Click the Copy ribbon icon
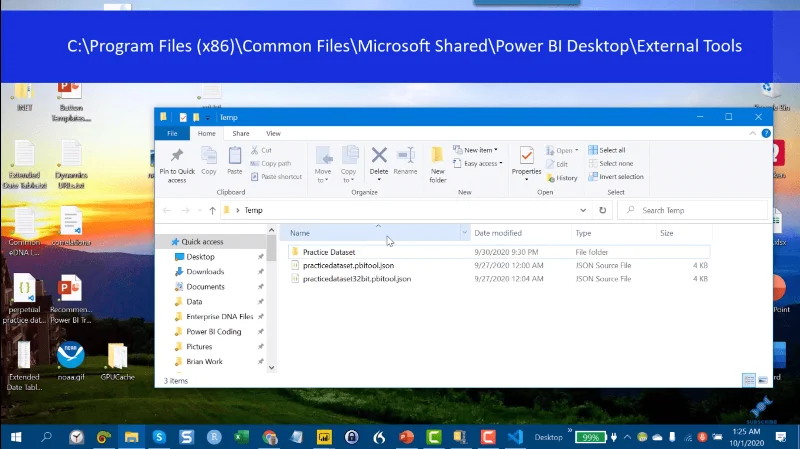 click(209, 155)
